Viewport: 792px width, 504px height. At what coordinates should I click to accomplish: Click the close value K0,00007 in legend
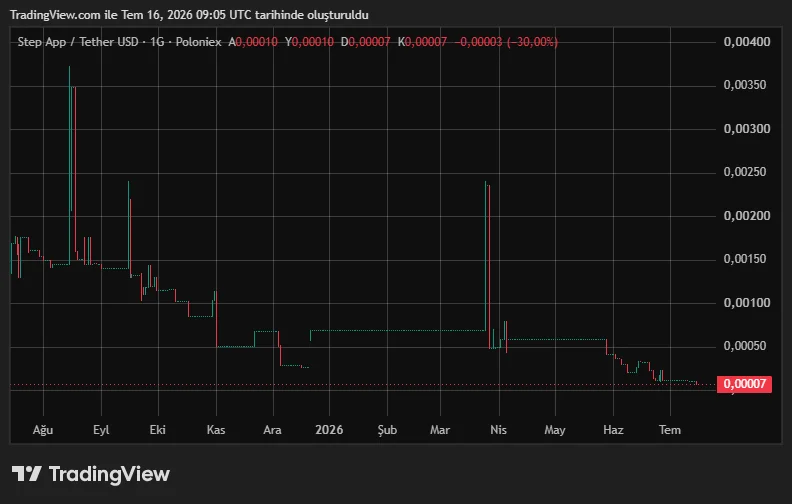tap(422, 42)
